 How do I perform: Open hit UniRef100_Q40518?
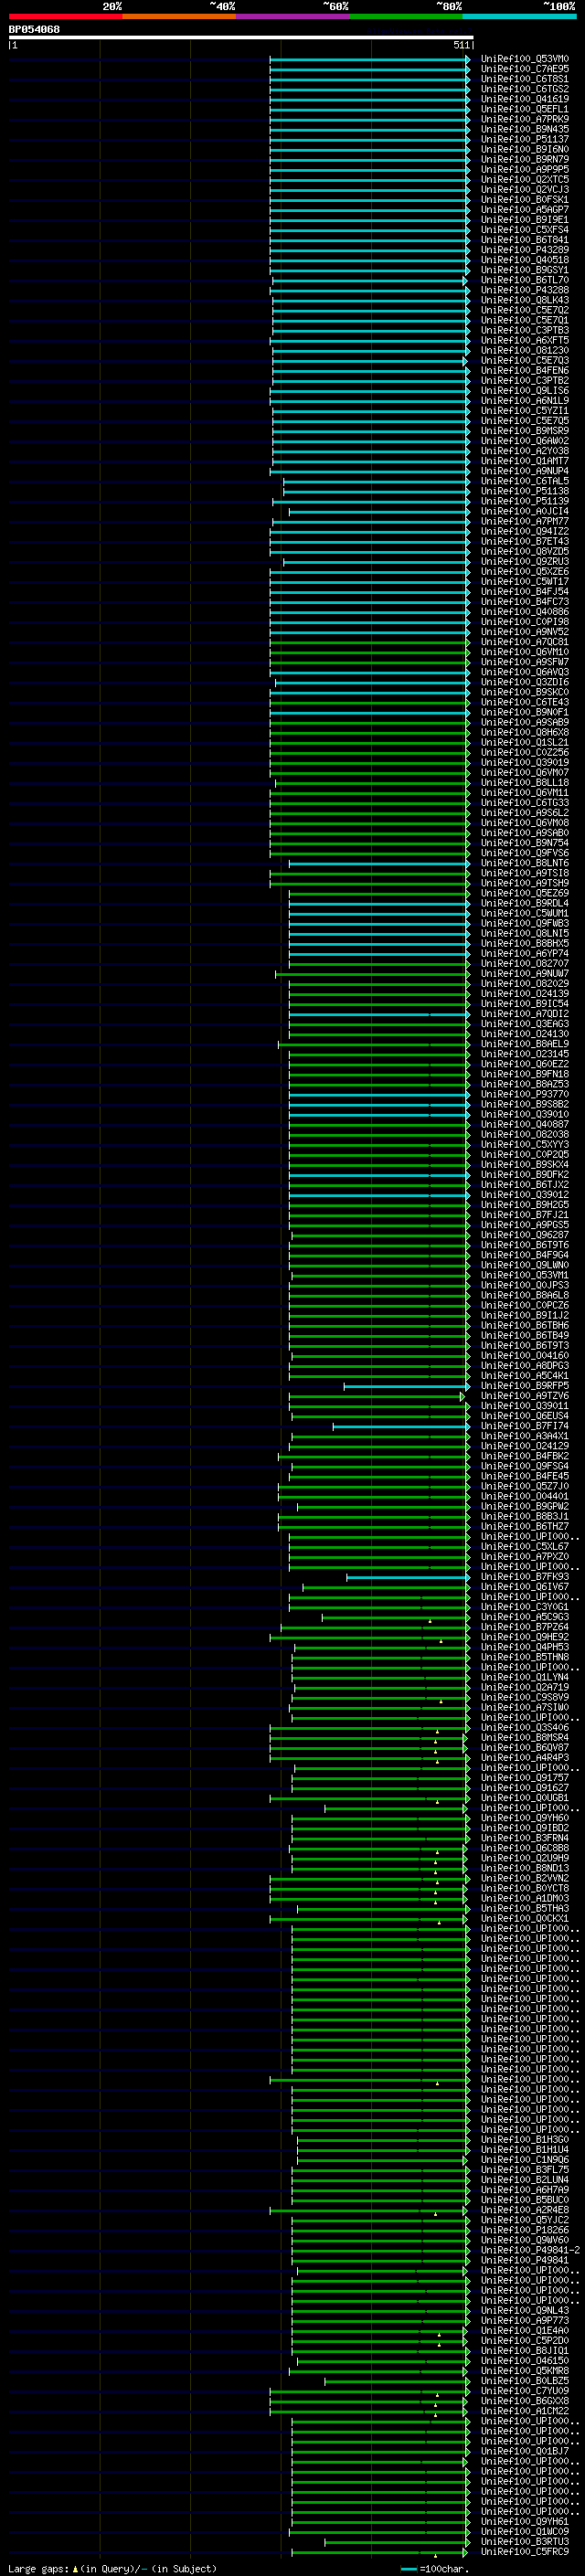click(x=524, y=260)
